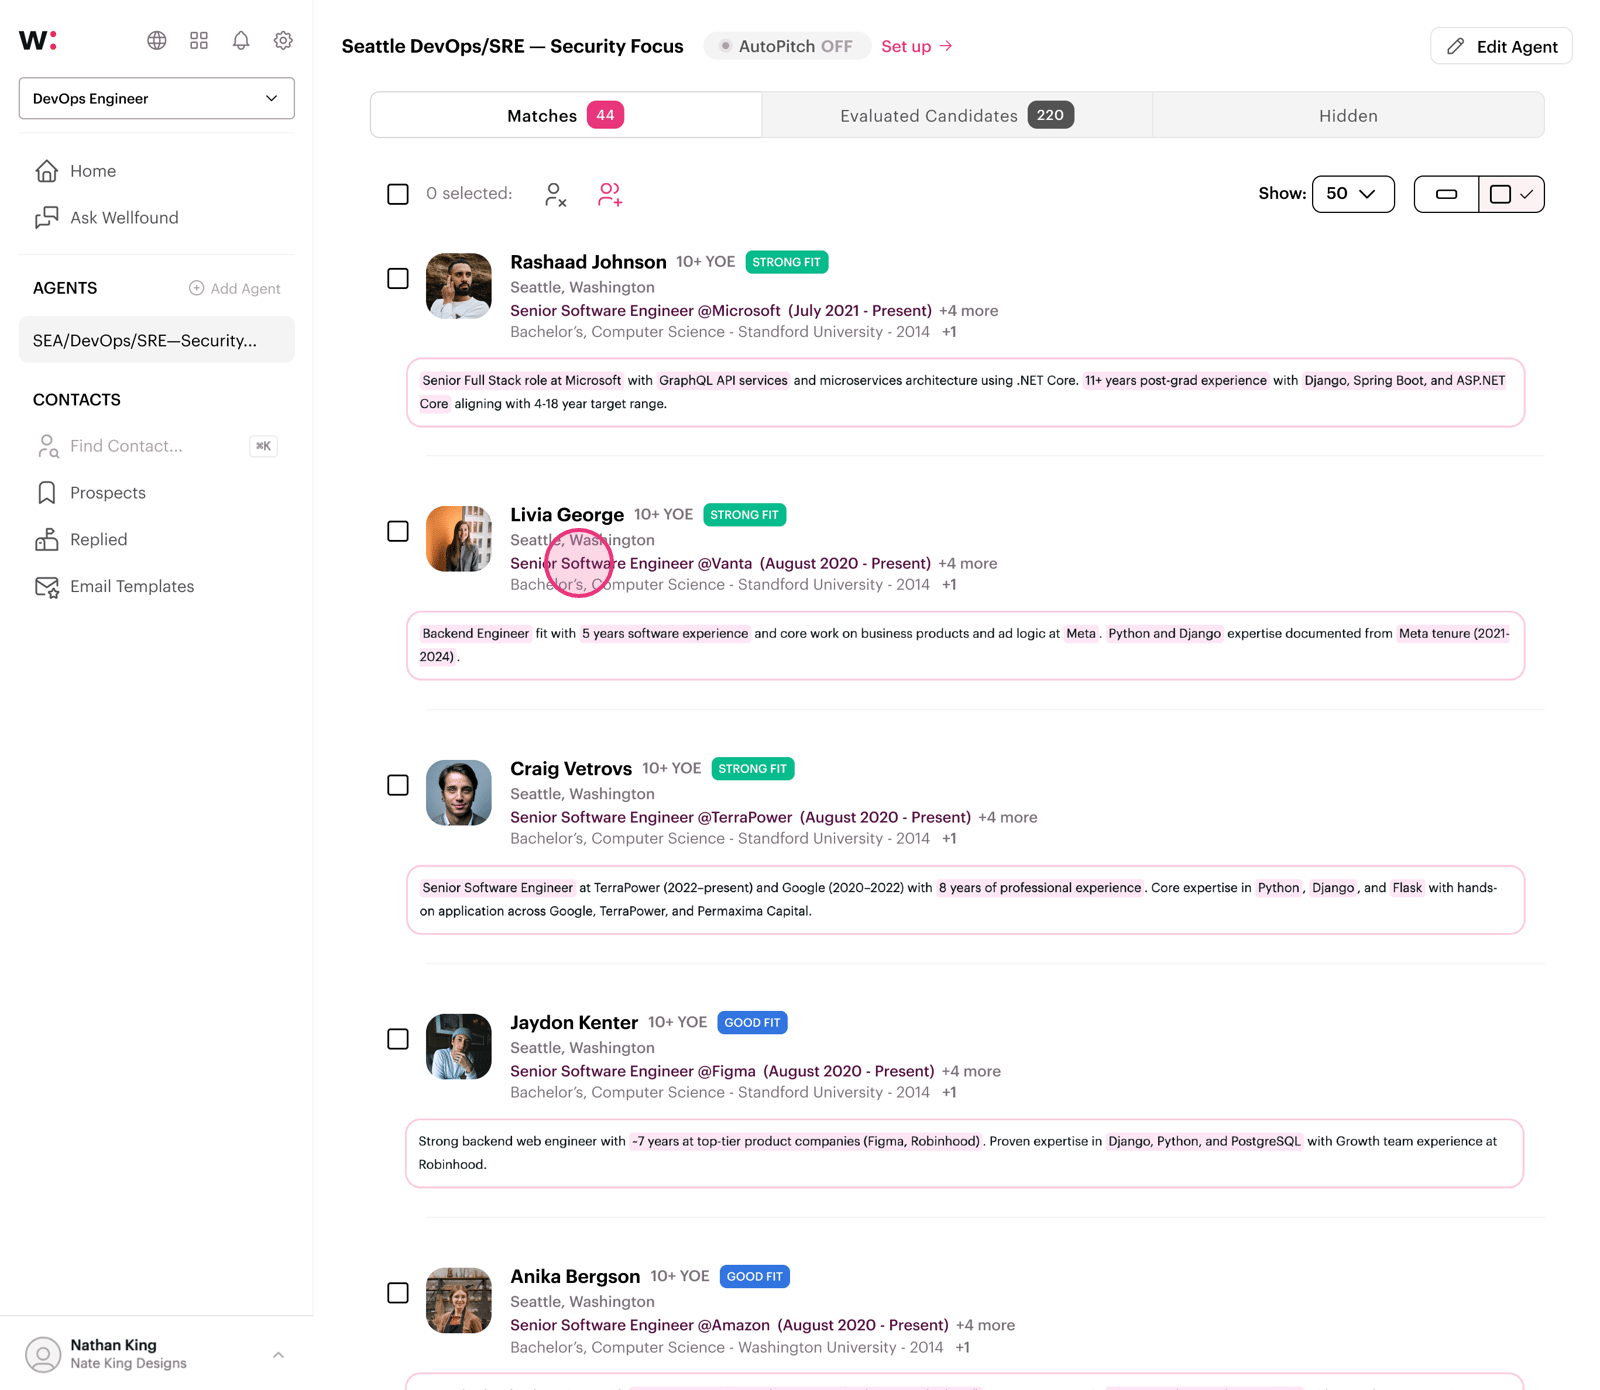Click the pencil icon on Edit Agent

click(x=1456, y=46)
